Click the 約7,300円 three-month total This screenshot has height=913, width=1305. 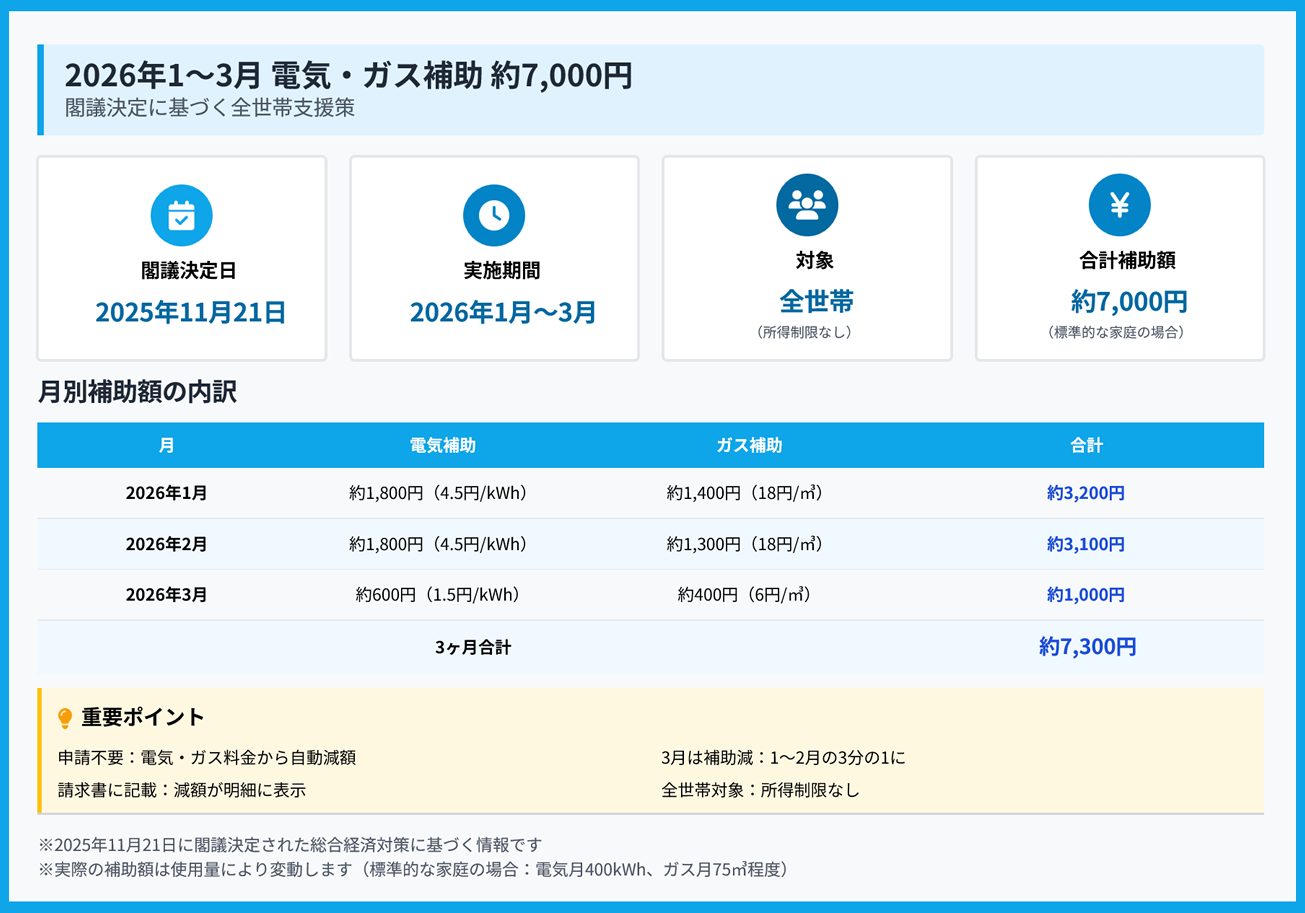pyautogui.click(x=1087, y=647)
